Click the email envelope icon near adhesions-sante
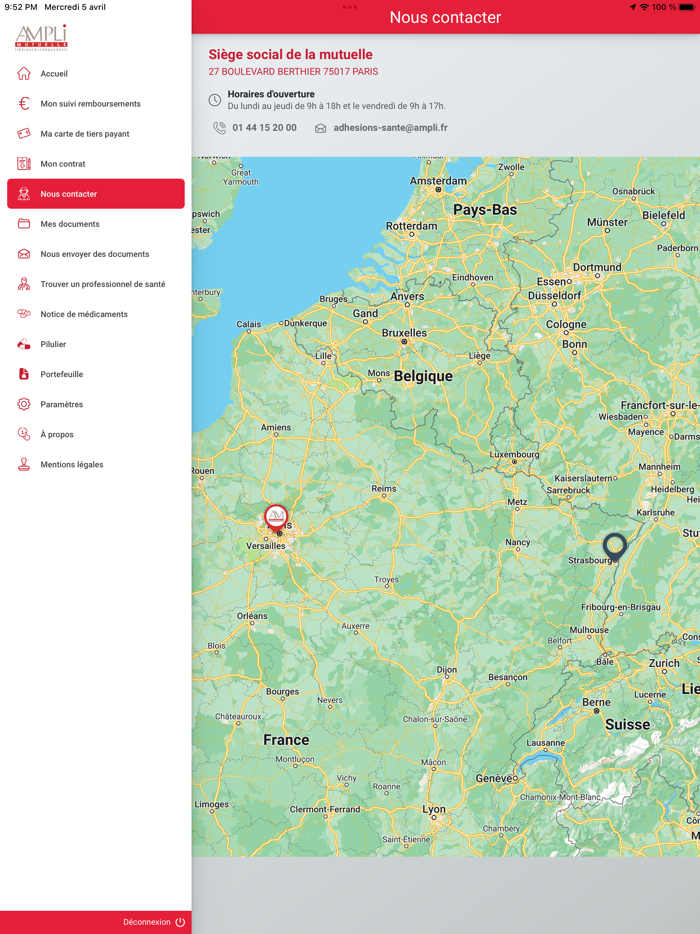 point(321,128)
